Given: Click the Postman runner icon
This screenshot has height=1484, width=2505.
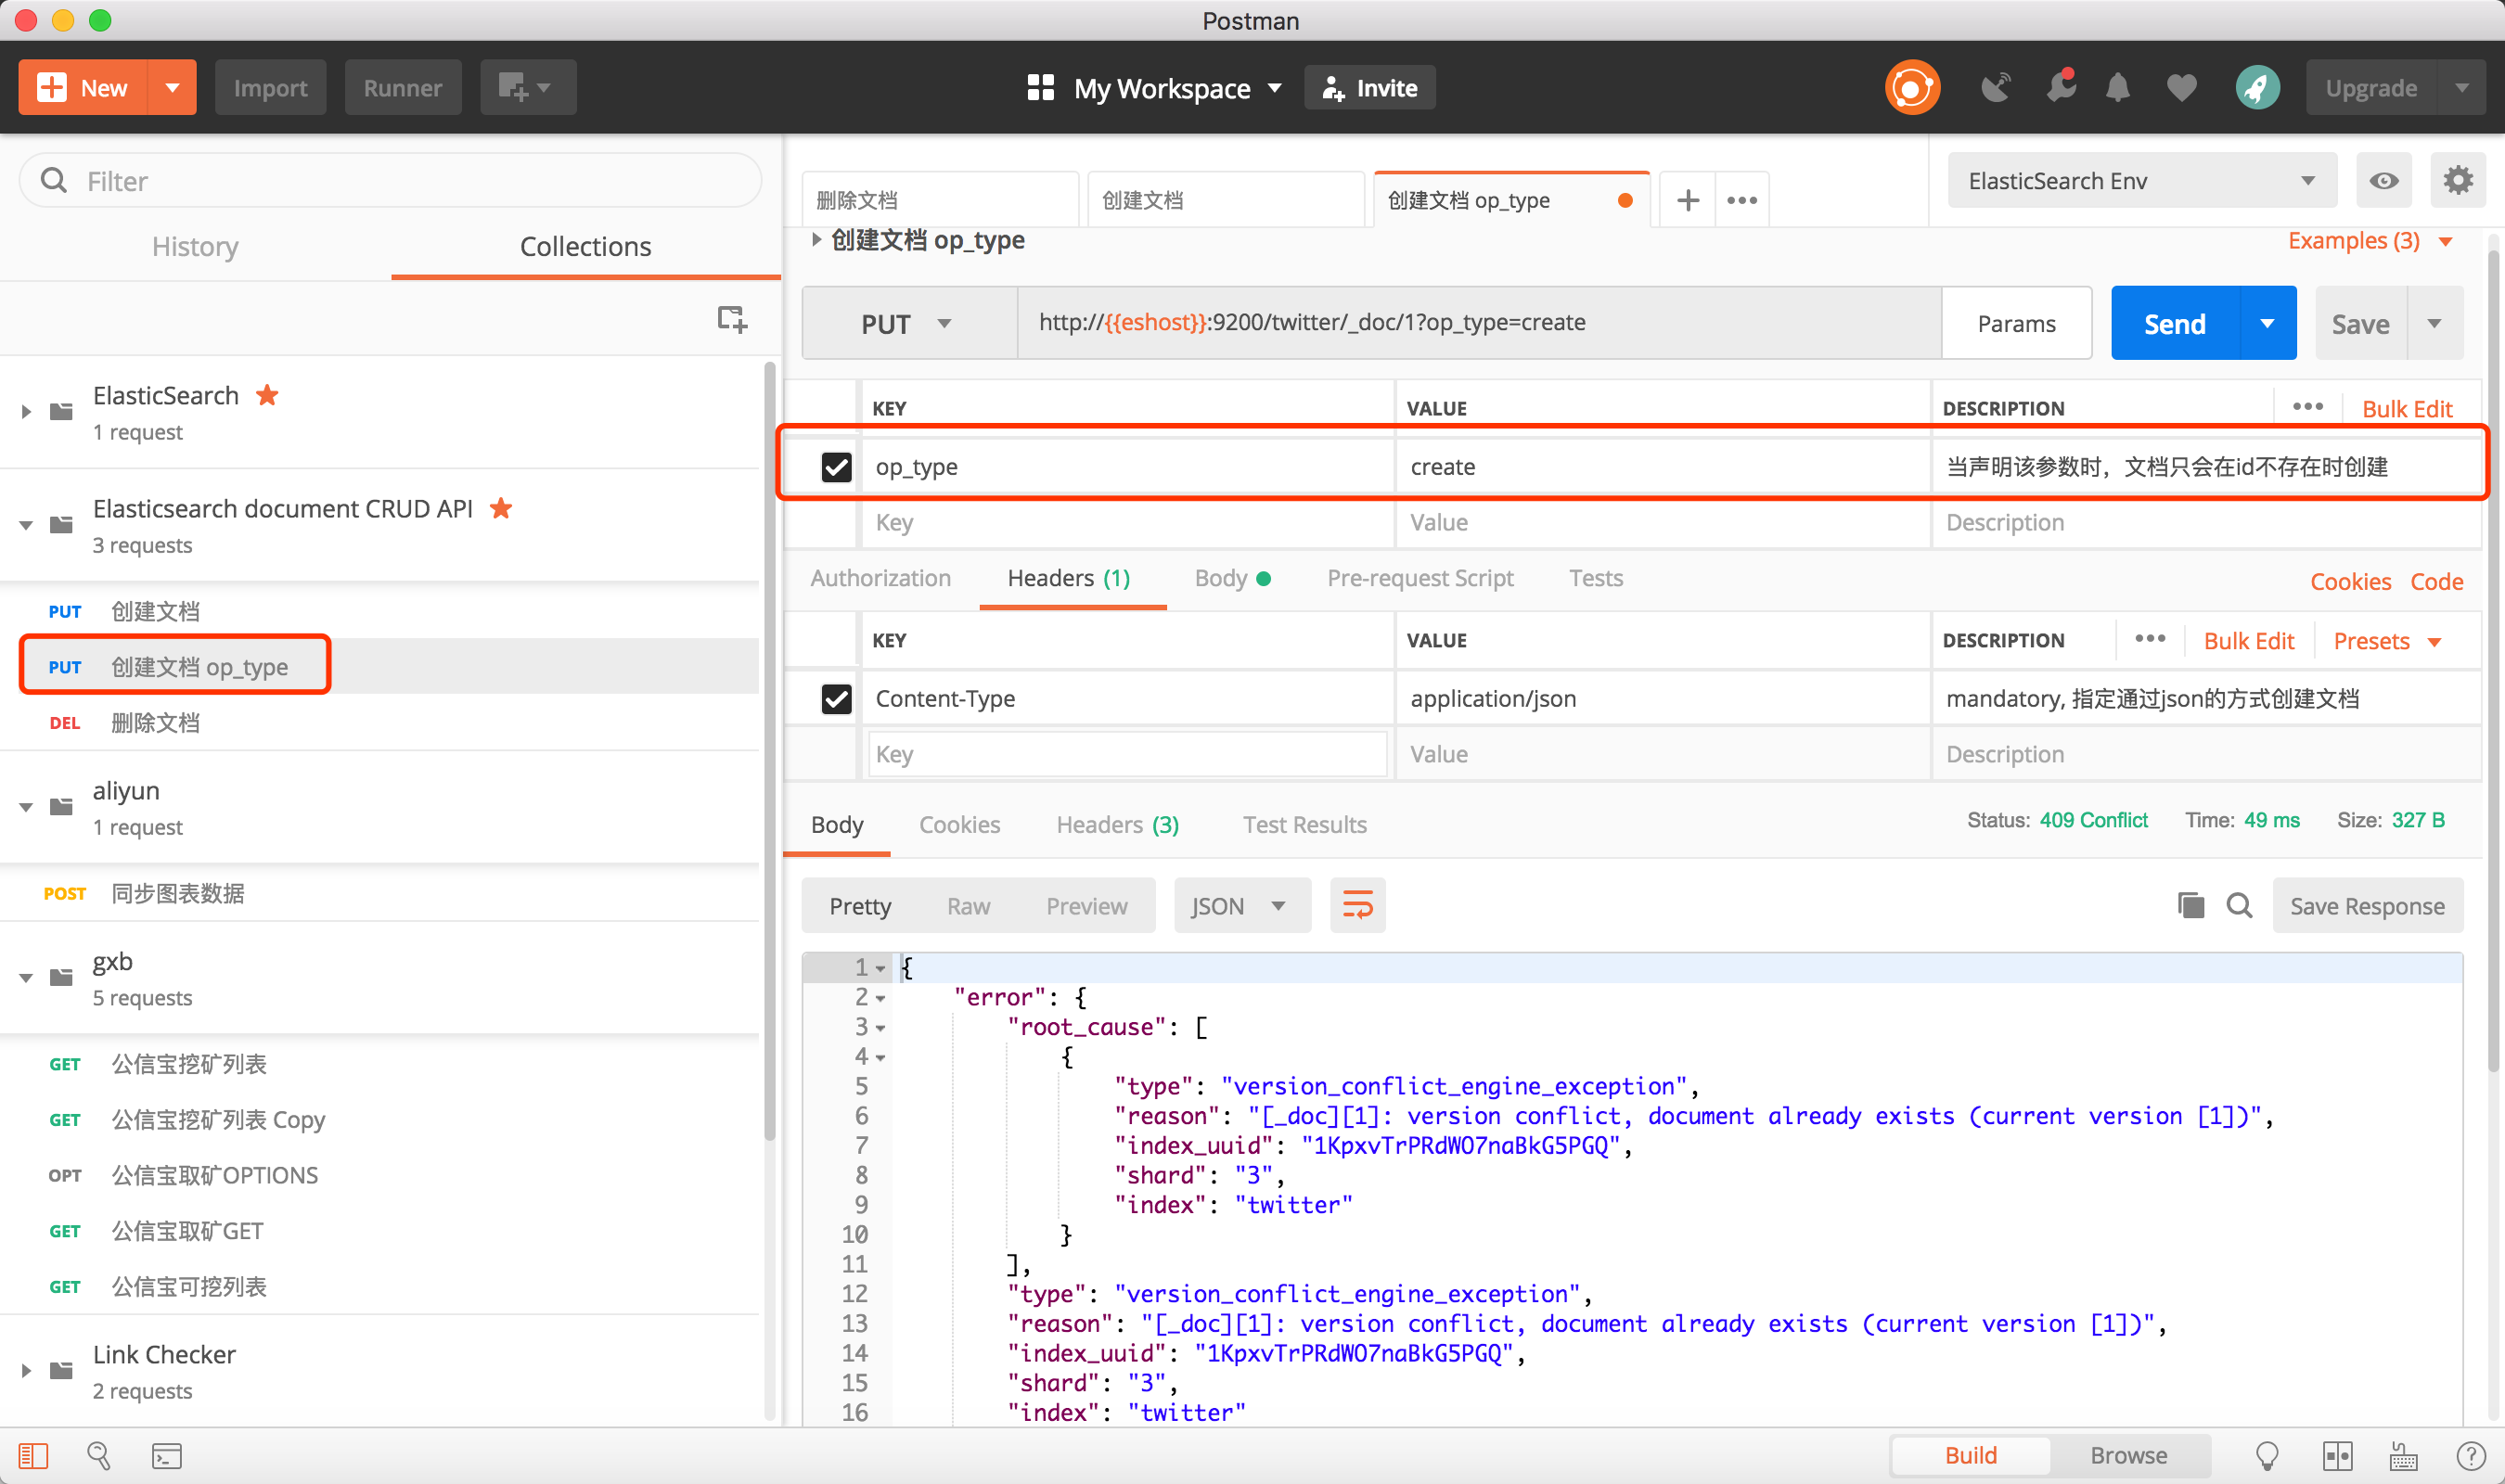Looking at the screenshot, I should (397, 84).
